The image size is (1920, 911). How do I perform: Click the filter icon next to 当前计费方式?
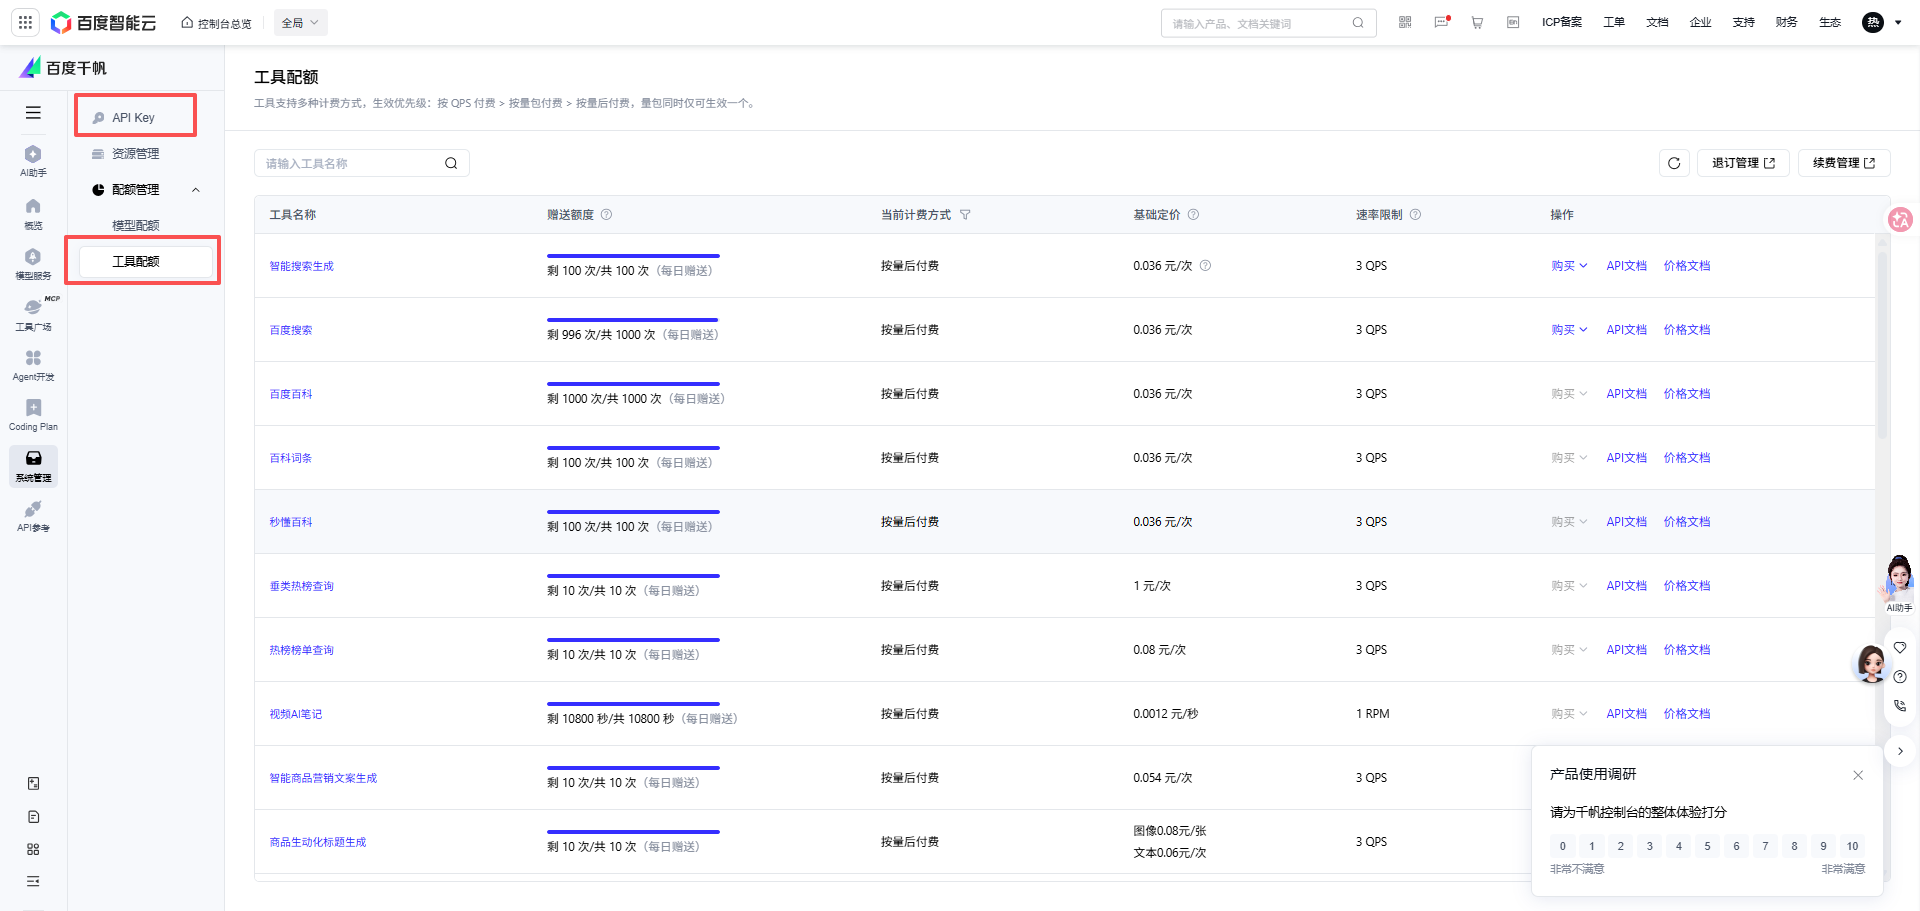[x=965, y=215]
